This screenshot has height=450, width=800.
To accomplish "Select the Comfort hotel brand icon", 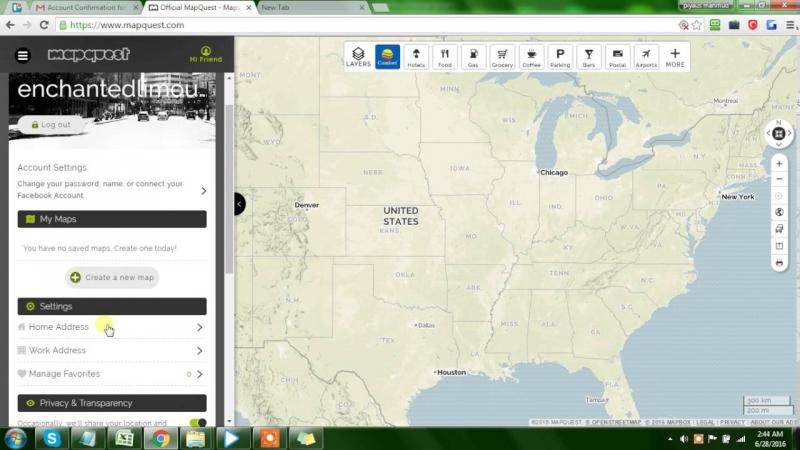I will [x=387, y=57].
